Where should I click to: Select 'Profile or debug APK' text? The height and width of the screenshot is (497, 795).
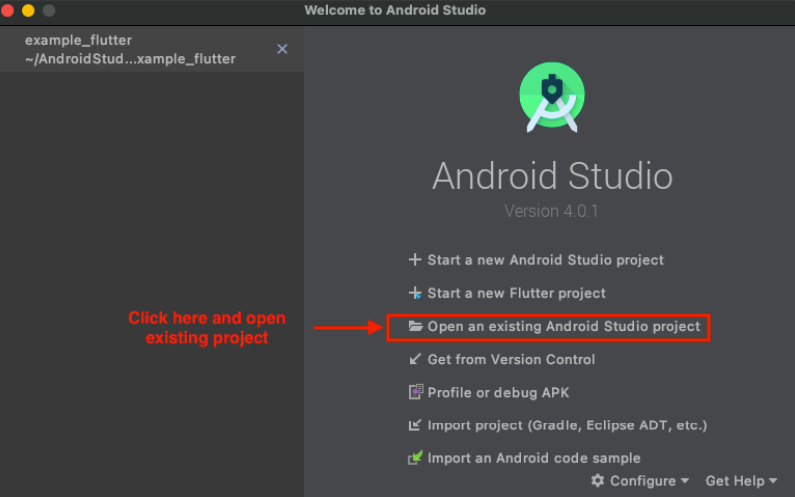point(498,393)
